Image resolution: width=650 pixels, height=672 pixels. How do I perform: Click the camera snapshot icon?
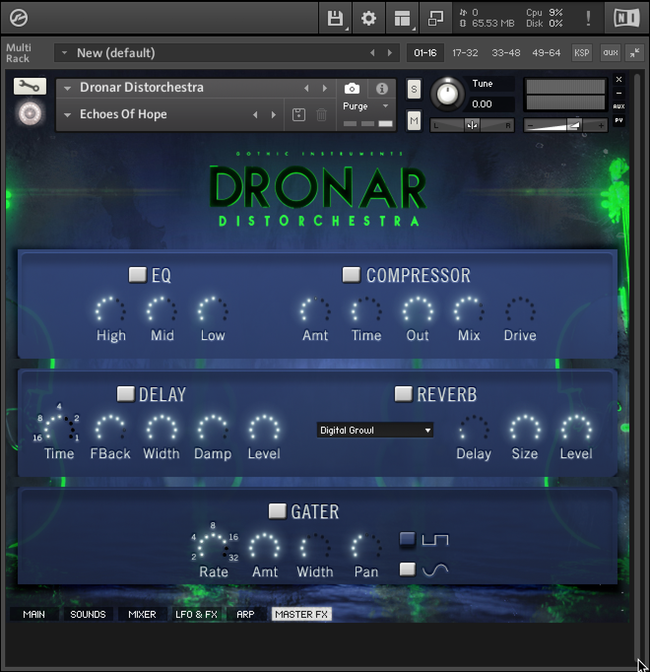[x=352, y=89]
